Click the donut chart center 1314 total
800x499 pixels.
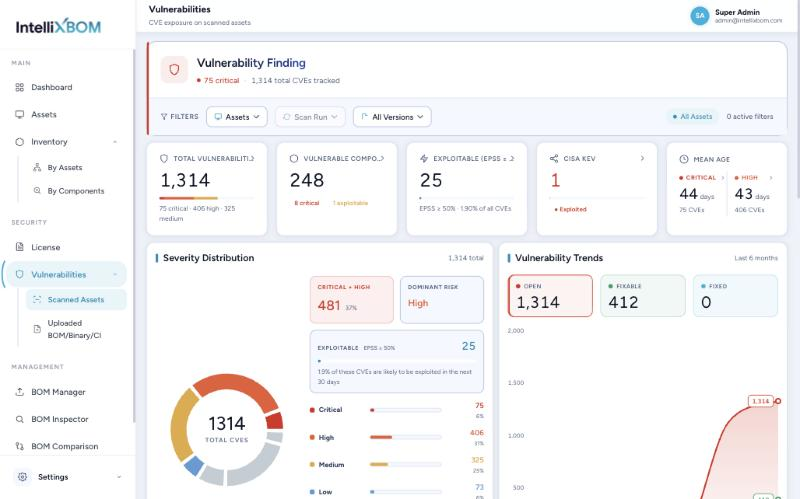227,429
